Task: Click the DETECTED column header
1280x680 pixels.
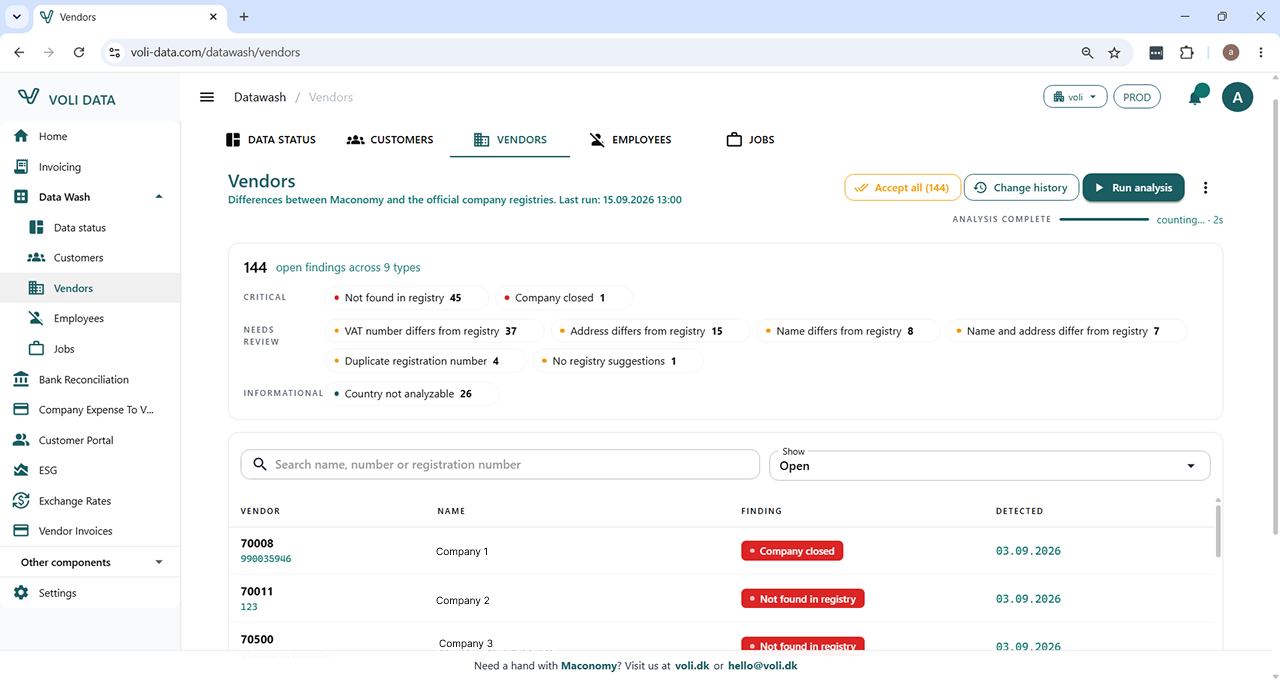Action: (1019, 511)
